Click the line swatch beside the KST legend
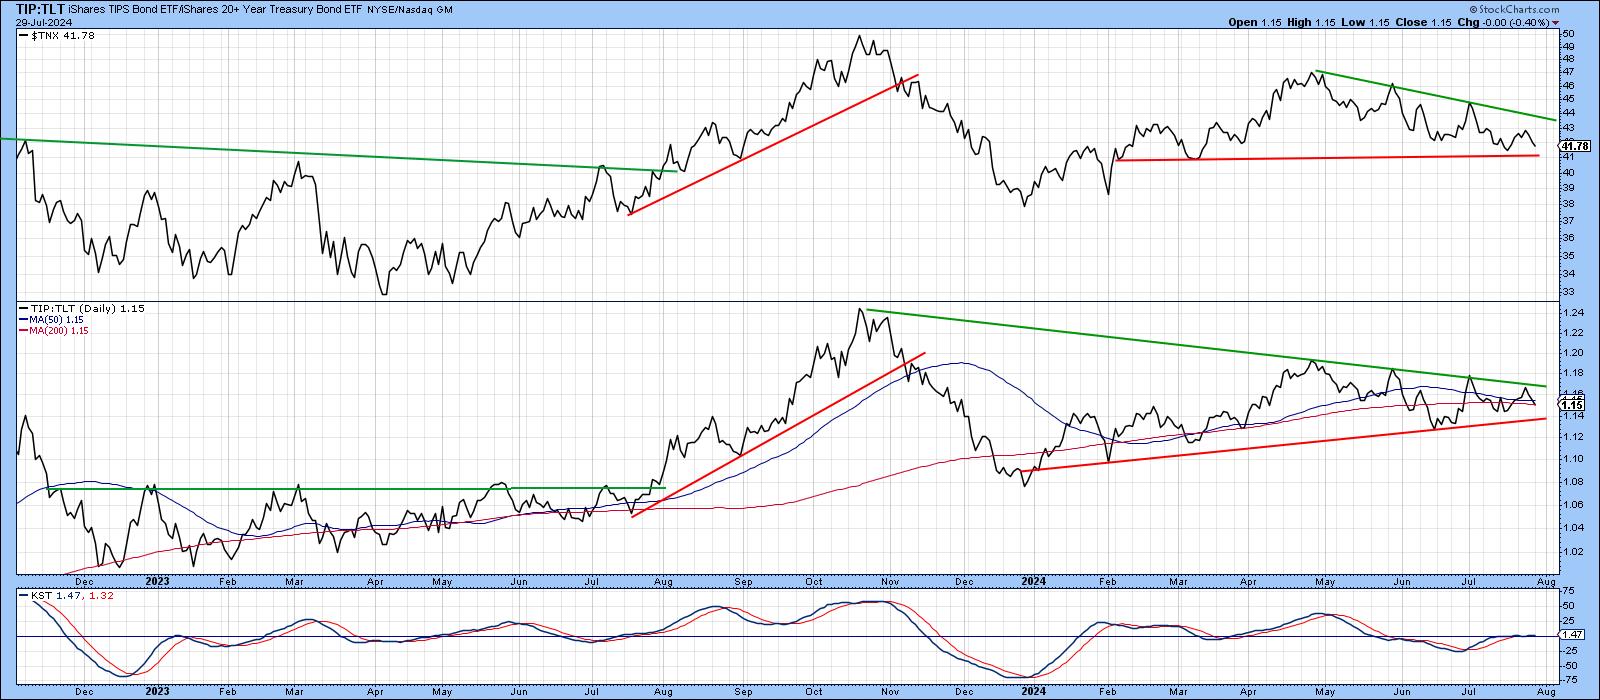1600x700 pixels. point(24,594)
